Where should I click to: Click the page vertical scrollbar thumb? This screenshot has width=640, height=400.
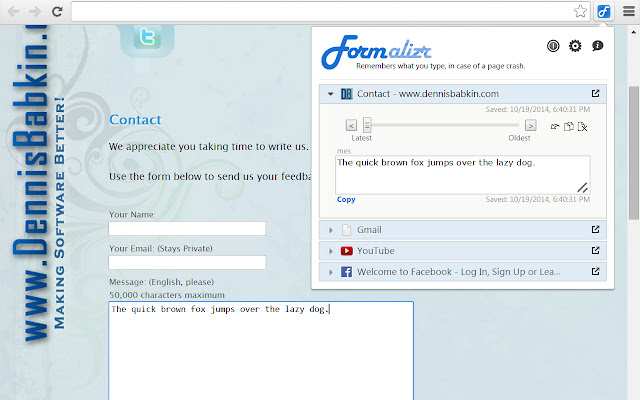pos(633,153)
